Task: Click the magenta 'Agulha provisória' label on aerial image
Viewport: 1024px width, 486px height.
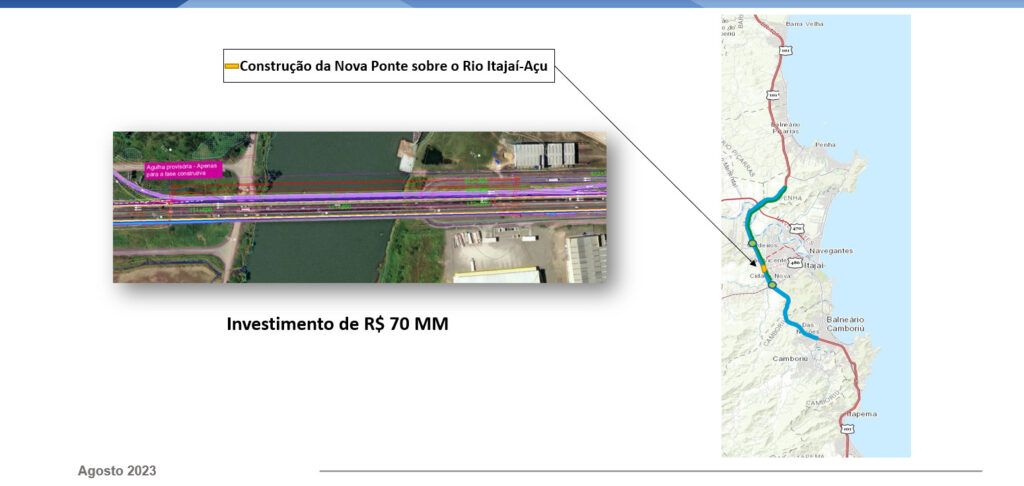Action: pyautogui.click(x=184, y=169)
